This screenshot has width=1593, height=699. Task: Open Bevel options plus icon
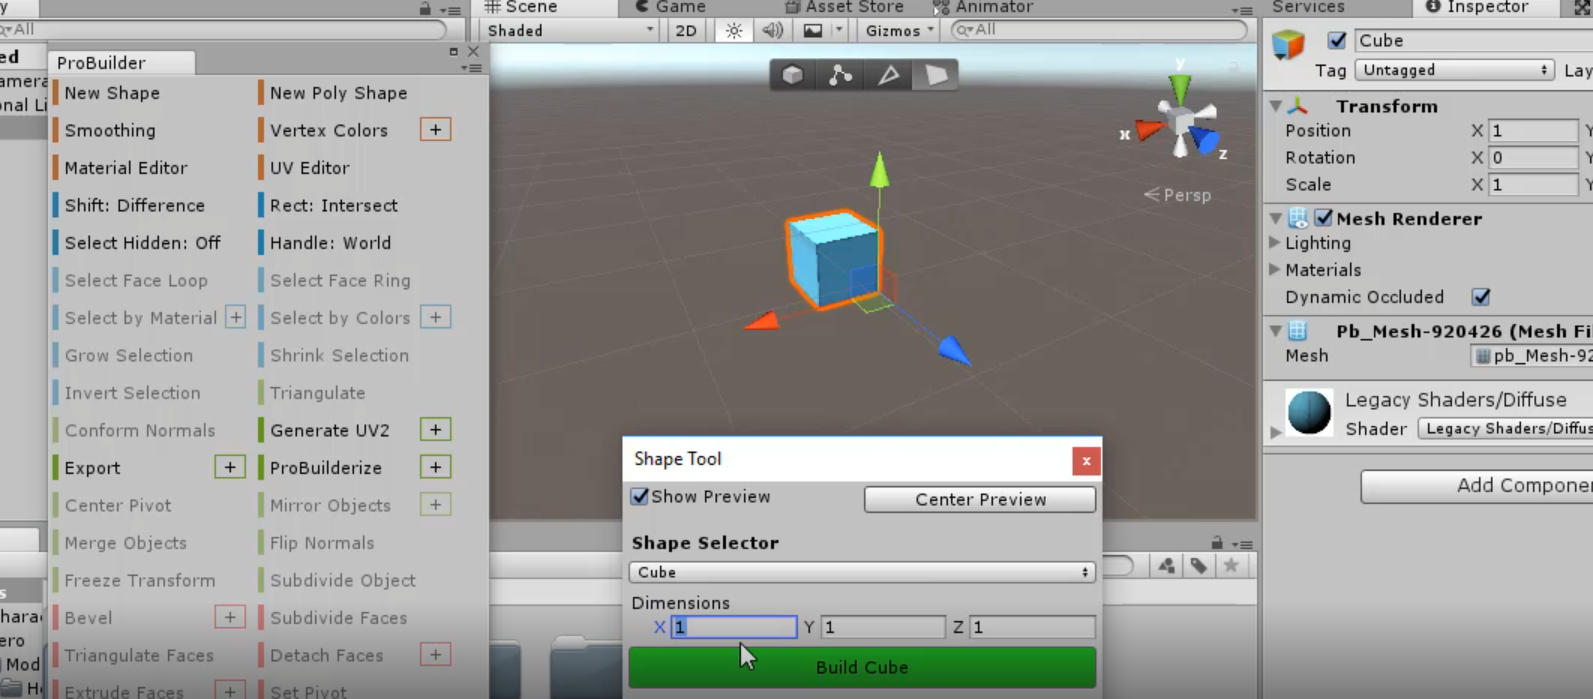point(230,617)
